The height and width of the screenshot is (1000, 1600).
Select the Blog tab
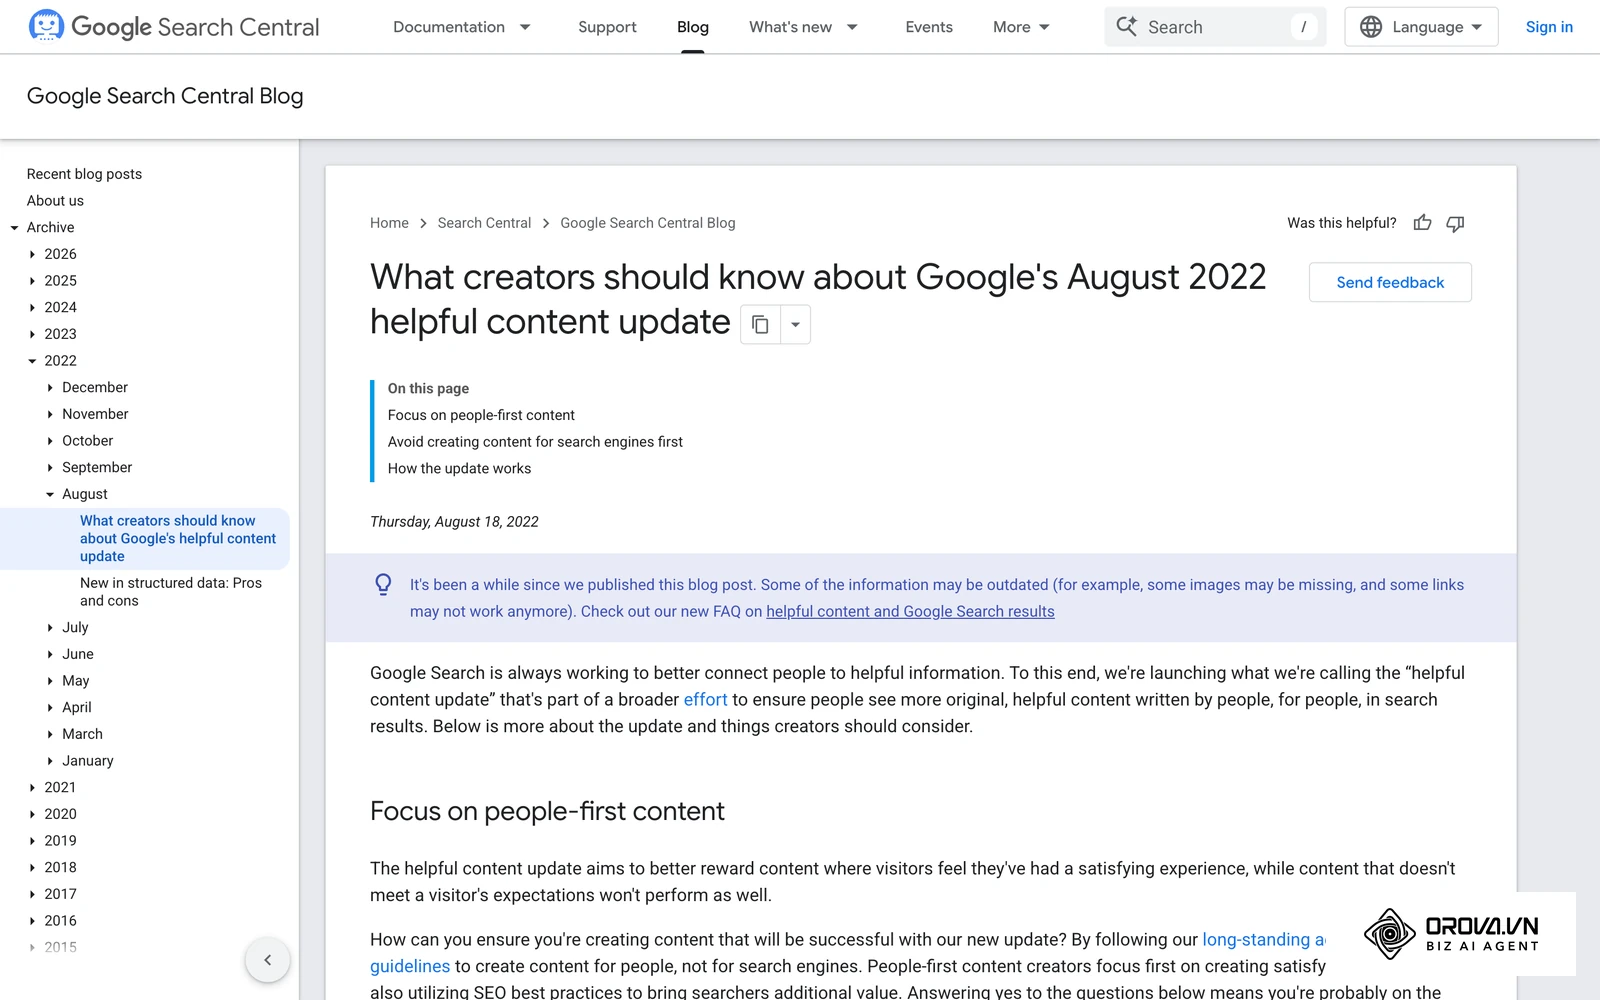click(x=693, y=27)
